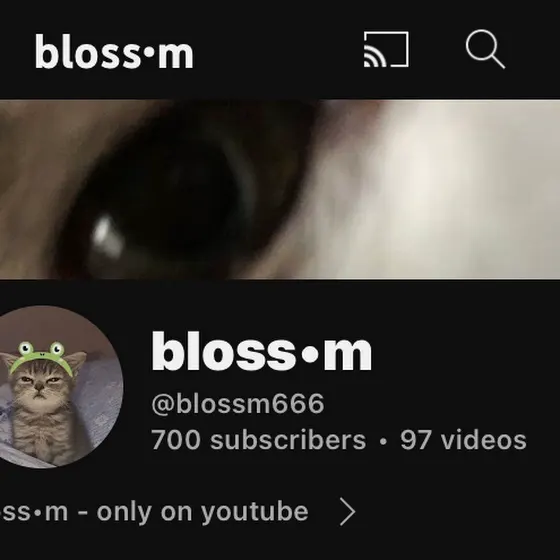The image size is (560, 560).
Task: Click the 700 subscribers label
Action: (259, 440)
